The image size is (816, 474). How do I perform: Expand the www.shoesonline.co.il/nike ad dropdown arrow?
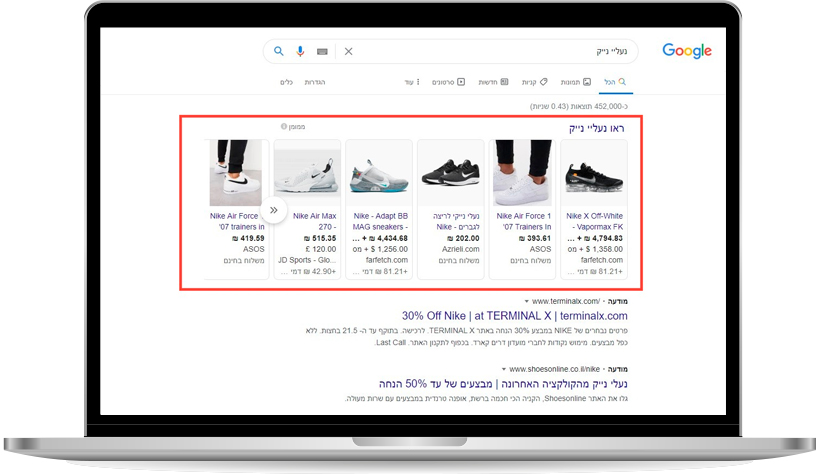click(x=504, y=369)
